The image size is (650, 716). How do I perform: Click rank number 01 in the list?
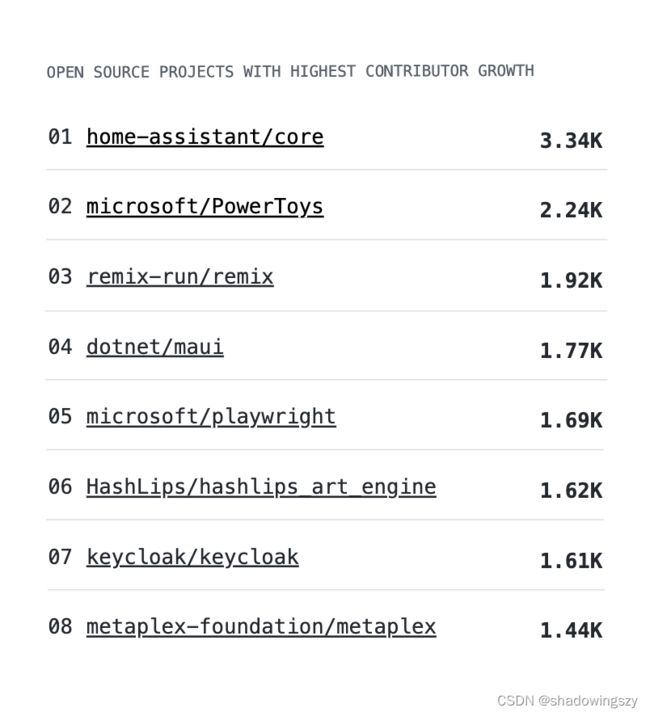[60, 137]
